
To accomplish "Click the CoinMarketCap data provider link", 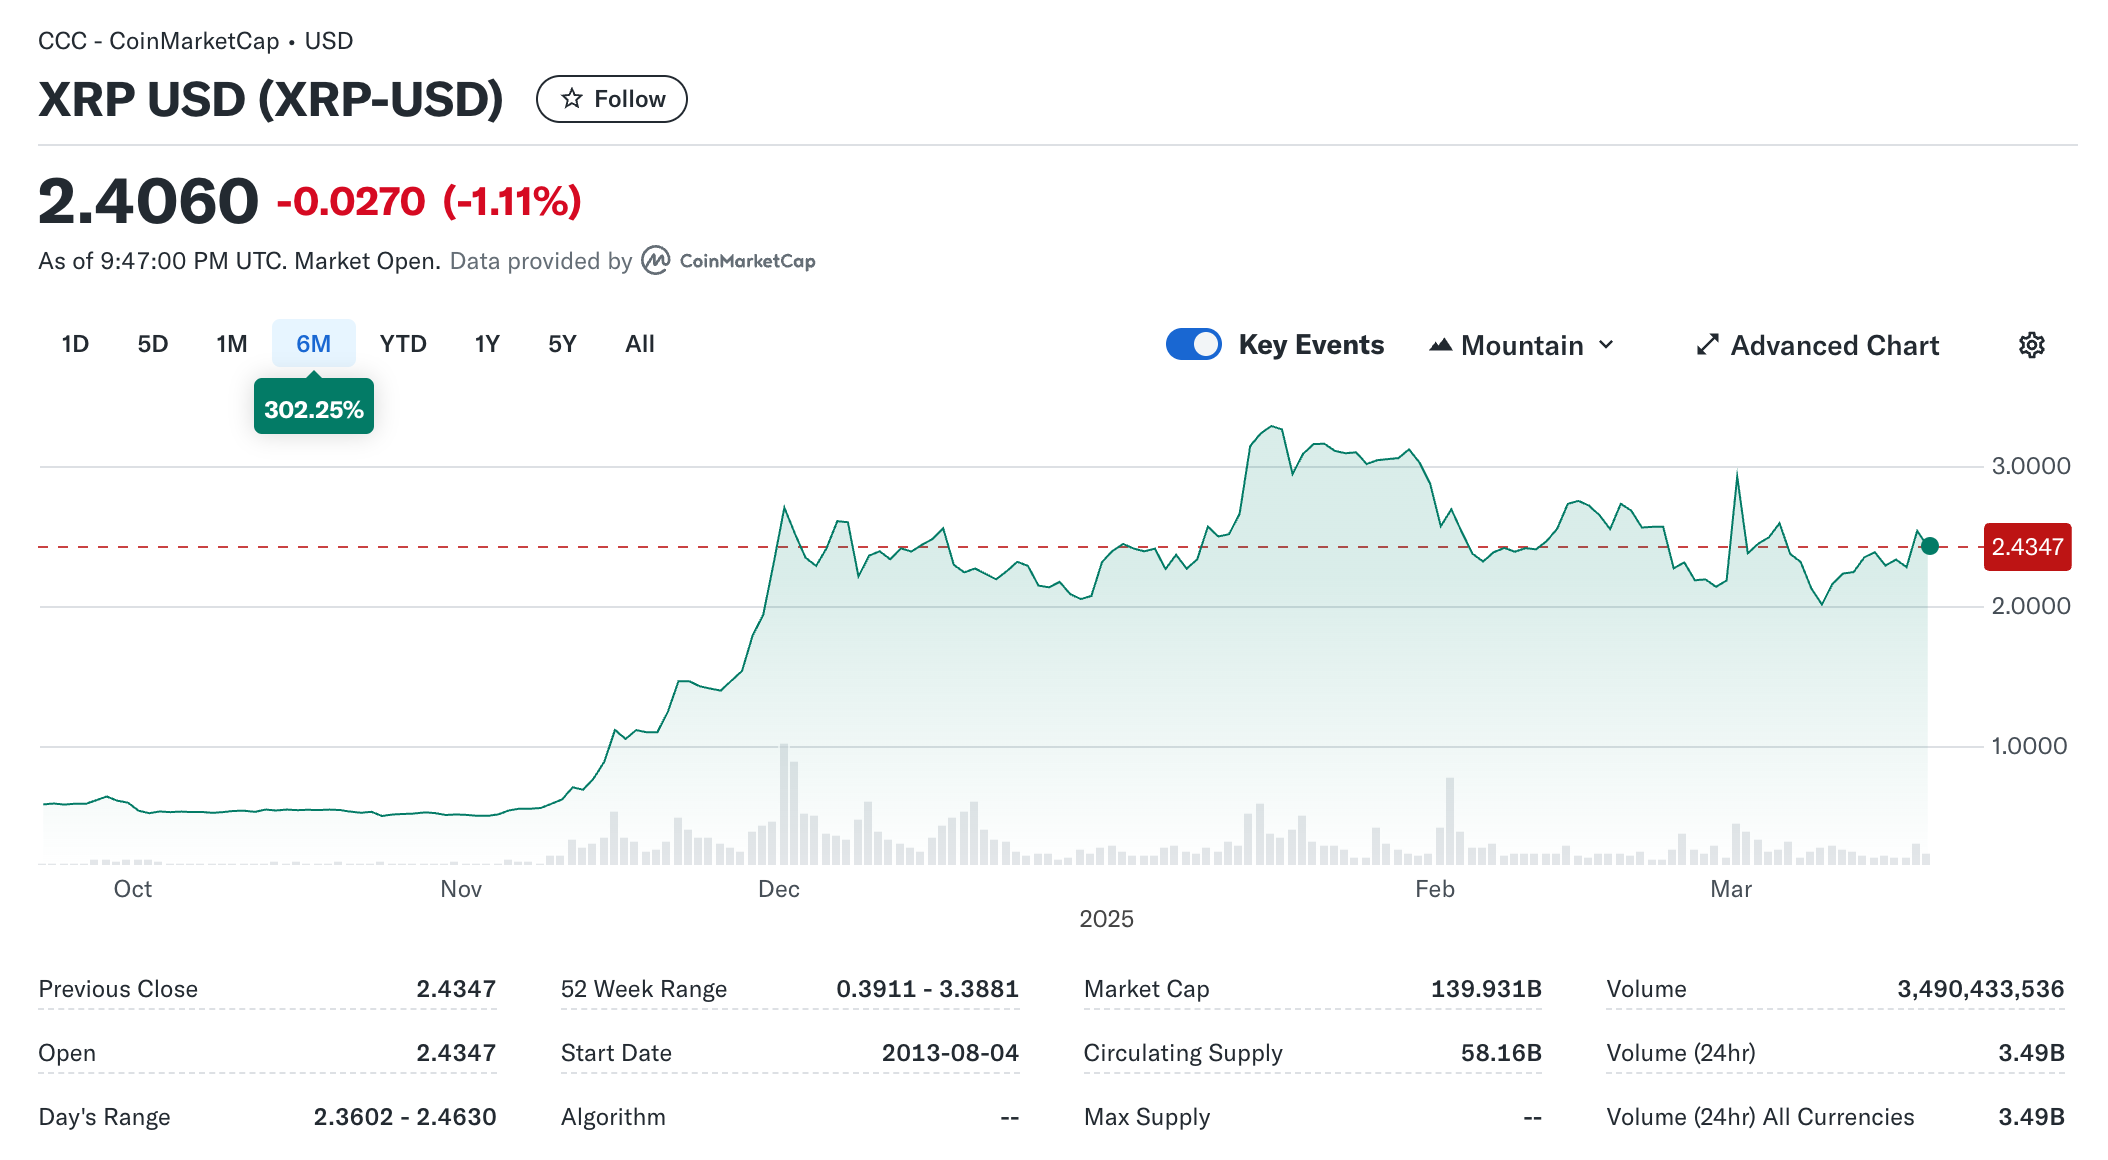I will [x=746, y=261].
